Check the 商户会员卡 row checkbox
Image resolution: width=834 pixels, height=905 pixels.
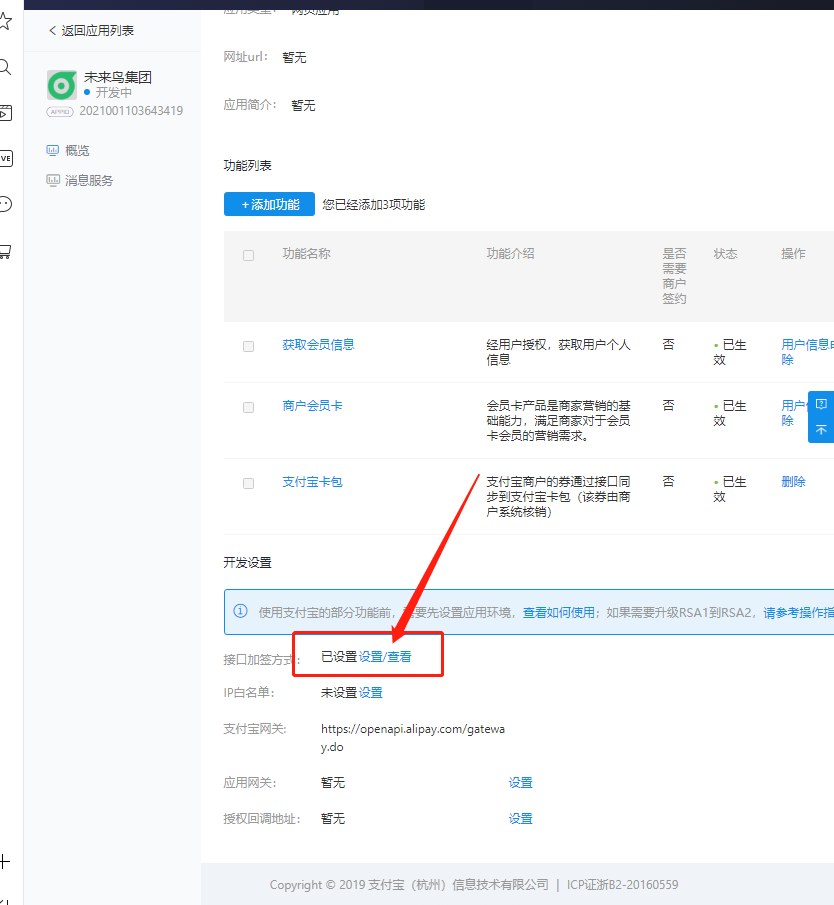click(x=249, y=407)
